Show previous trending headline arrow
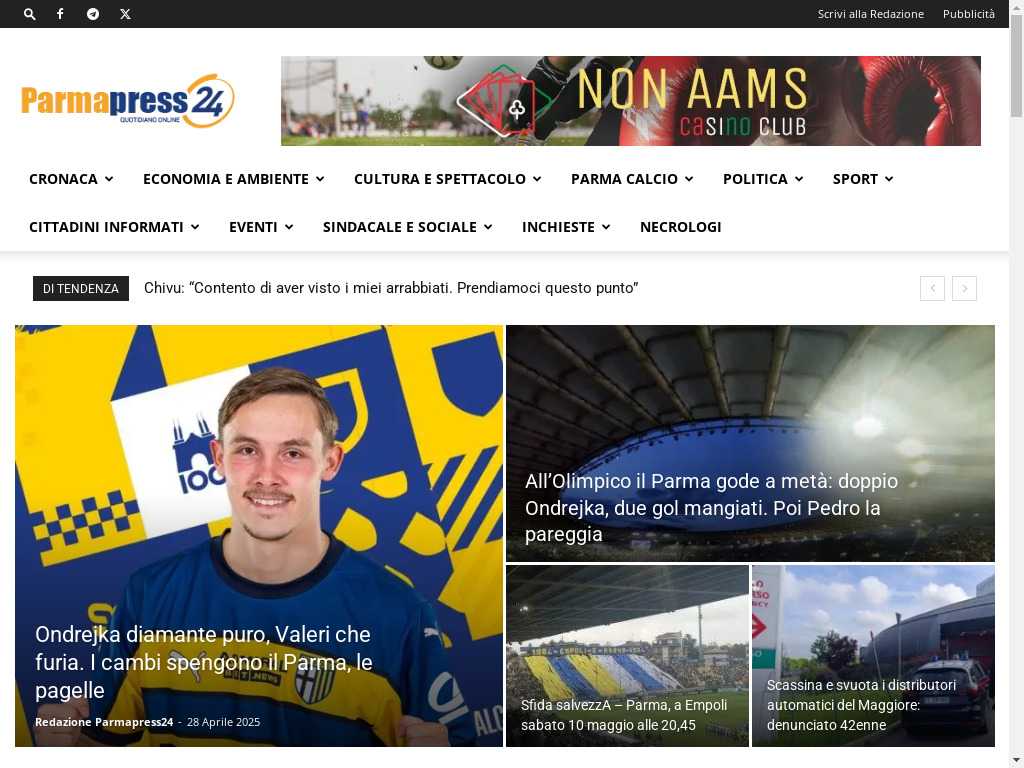Image resolution: width=1024 pixels, height=768 pixels. tap(932, 288)
